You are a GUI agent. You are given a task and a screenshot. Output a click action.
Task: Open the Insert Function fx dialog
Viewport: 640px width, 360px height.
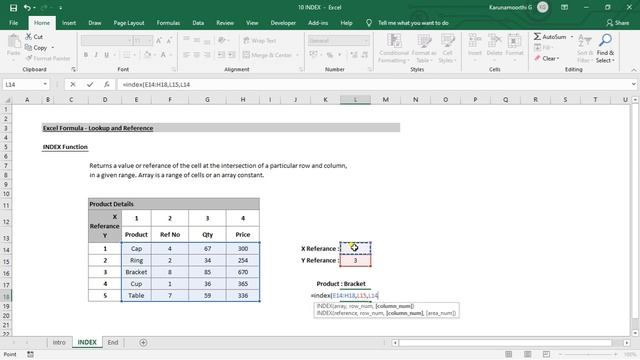[107, 84]
